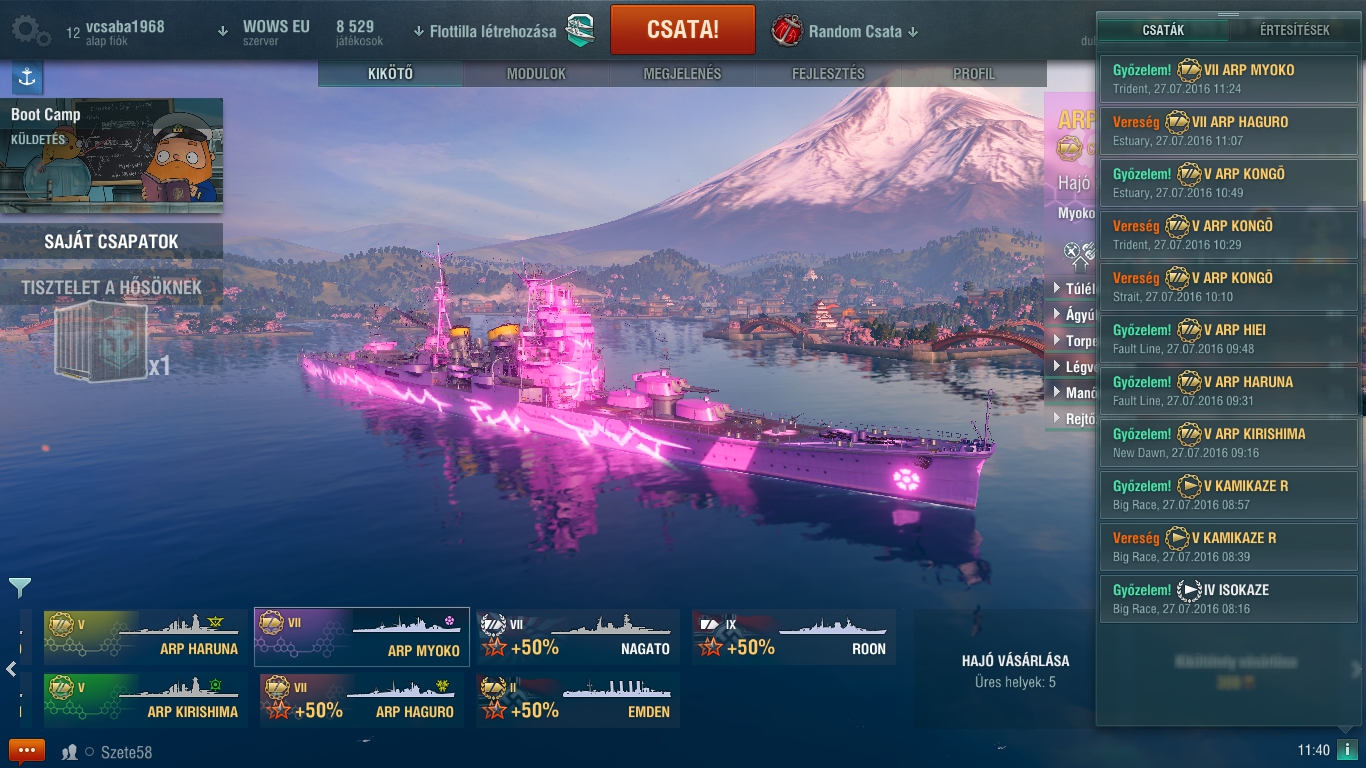Click the SAJÁT CSAPATOK button
The width and height of the screenshot is (1366, 768).
tap(111, 241)
